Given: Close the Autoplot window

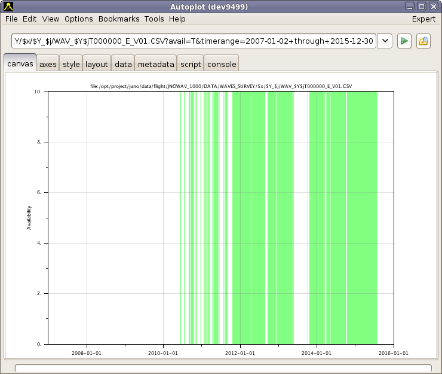Looking at the screenshot, I should [433, 6].
